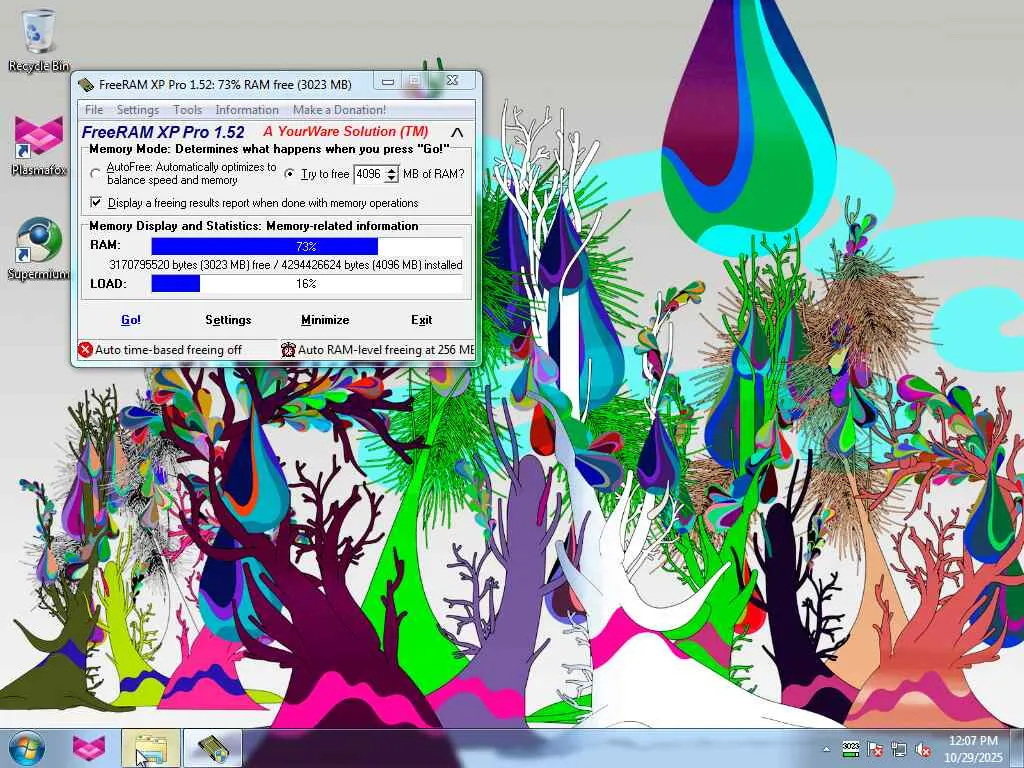The height and width of the screenshot is (768, 1024).
Task: Click the 4096 MB input field
Action: coord(369,174)
